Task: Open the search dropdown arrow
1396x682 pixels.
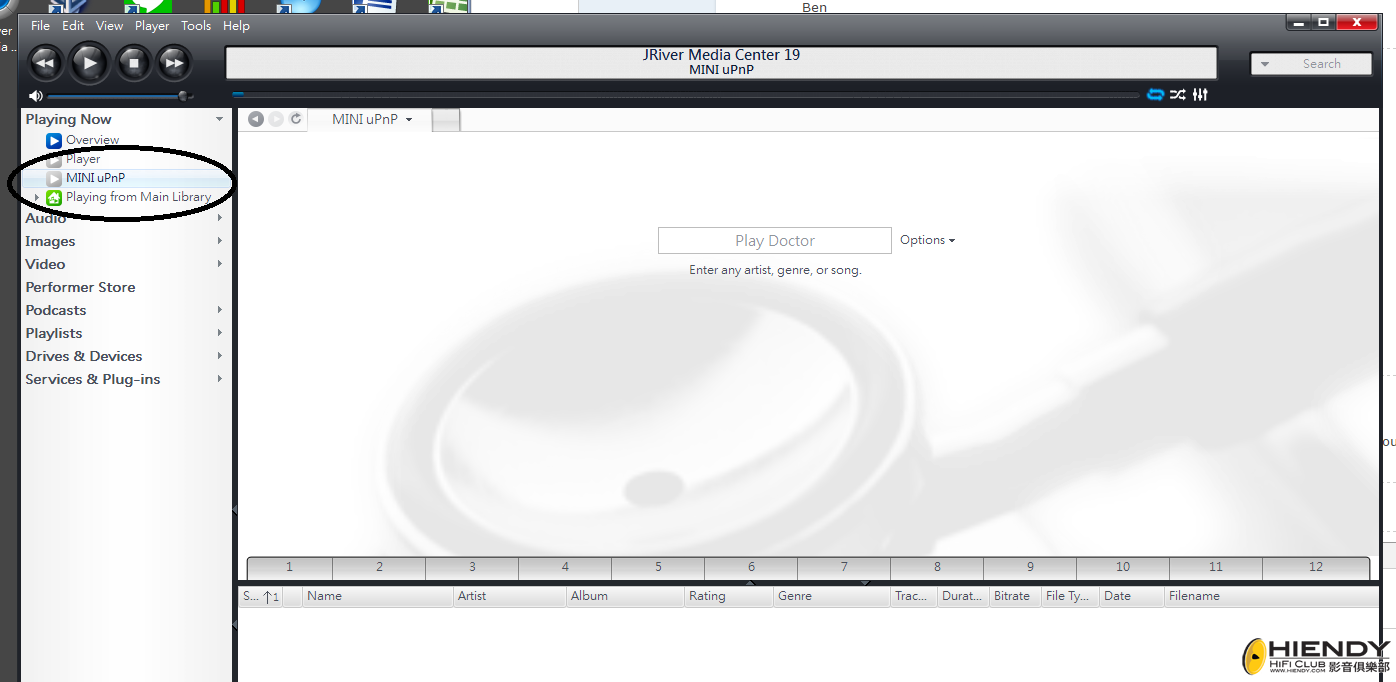Action: [x=1264, y=64]
